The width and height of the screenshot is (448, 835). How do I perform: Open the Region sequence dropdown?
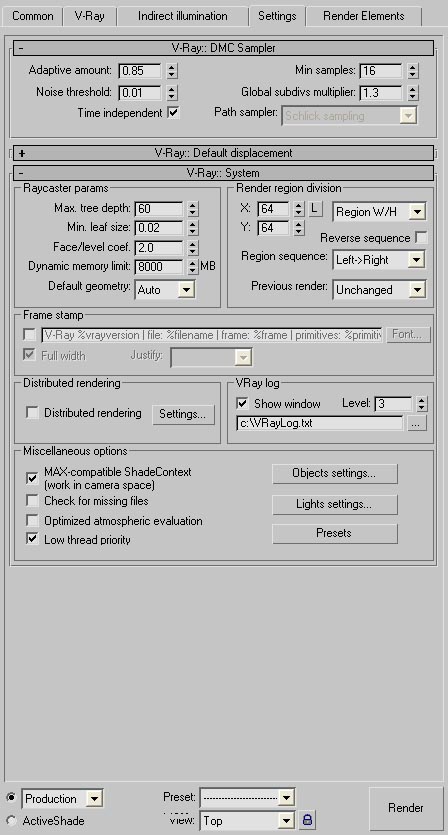tap(379, 260)
